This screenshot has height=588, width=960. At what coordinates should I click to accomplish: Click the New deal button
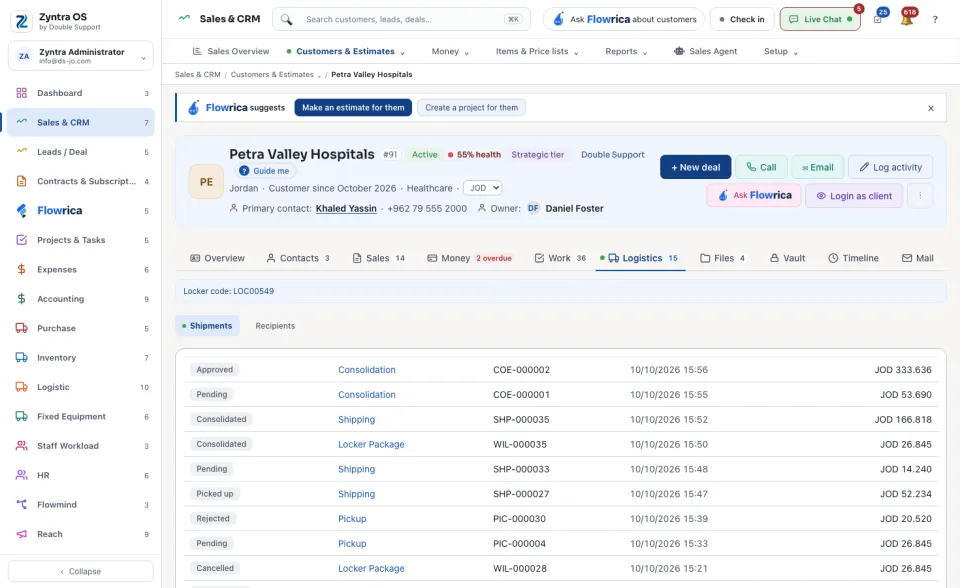pyautogui.click(x=696, y=167)
